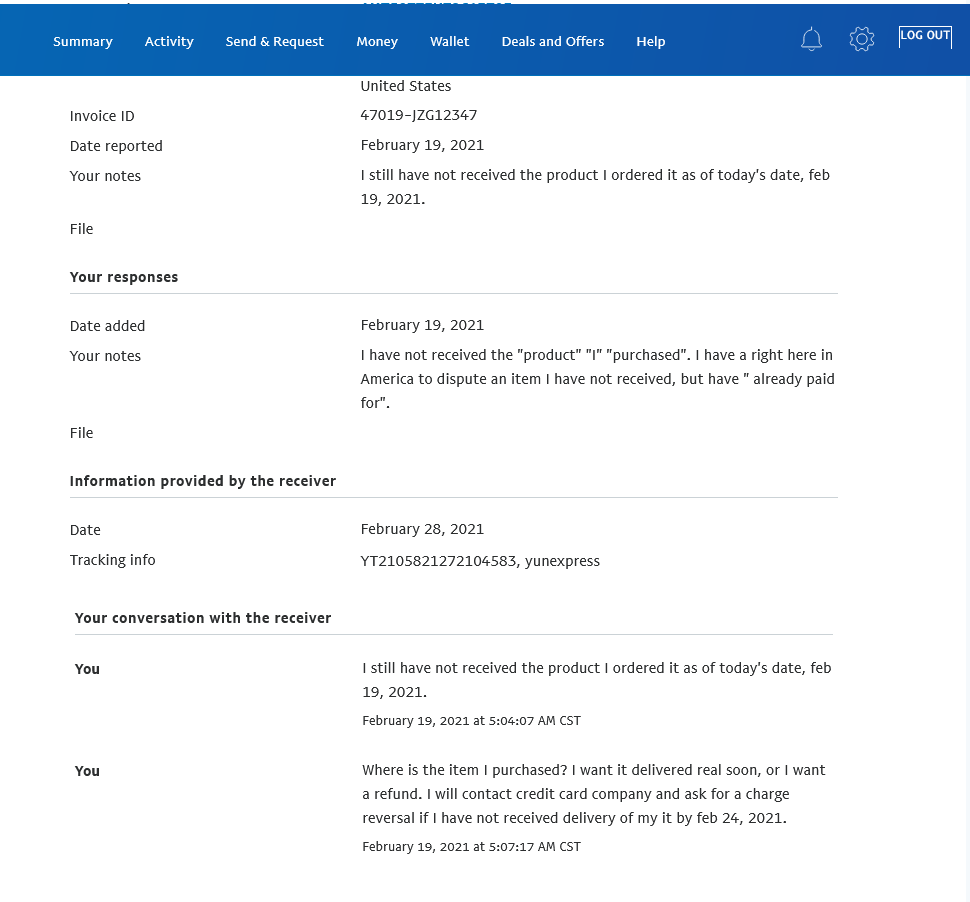Click the February 28, 2021 receiver date
970x902 pixels.
(x=422, y=529)
